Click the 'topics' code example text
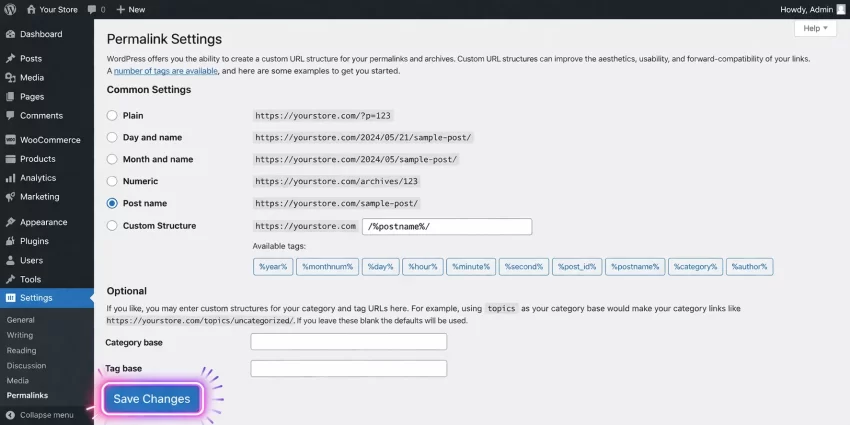The image size is (850, 425). 501,308
